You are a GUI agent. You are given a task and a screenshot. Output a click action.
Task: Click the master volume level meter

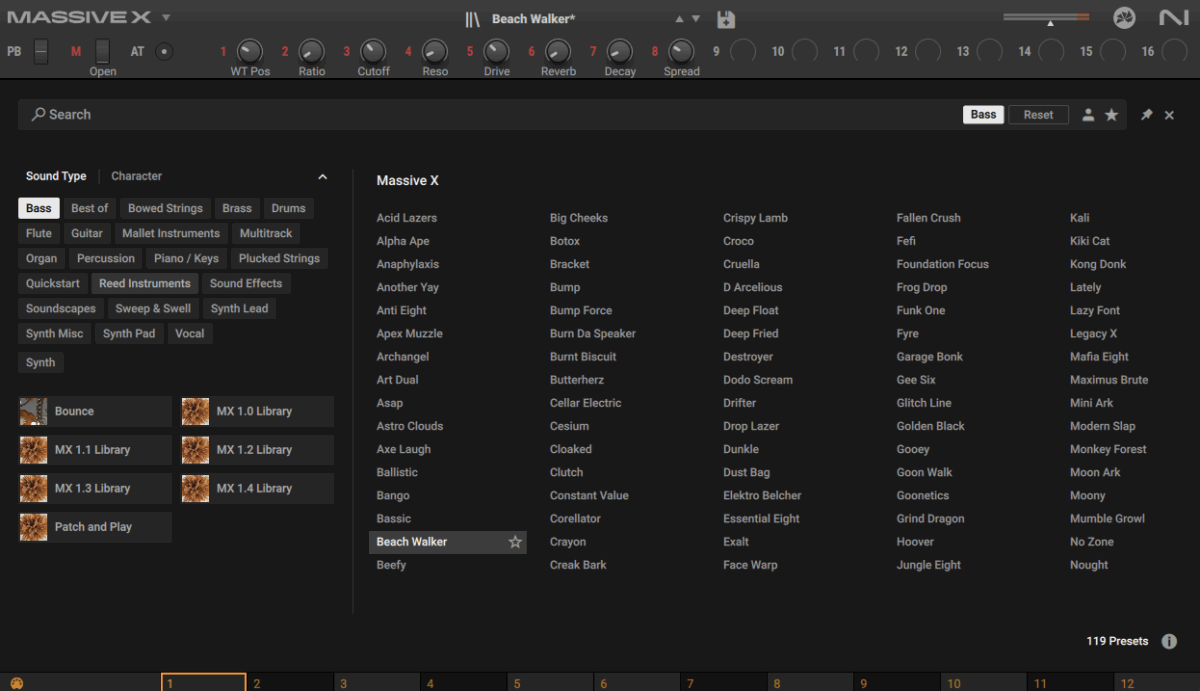[1046, 17]
